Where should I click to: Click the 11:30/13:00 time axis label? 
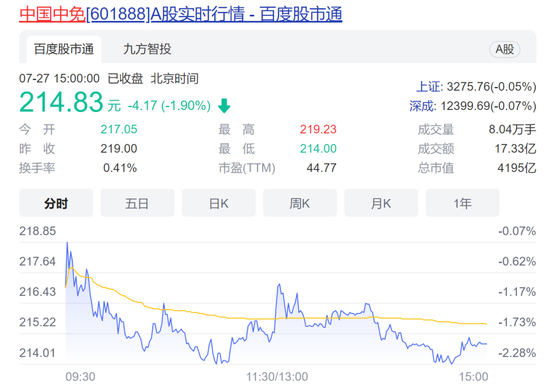tap(277, 377)
